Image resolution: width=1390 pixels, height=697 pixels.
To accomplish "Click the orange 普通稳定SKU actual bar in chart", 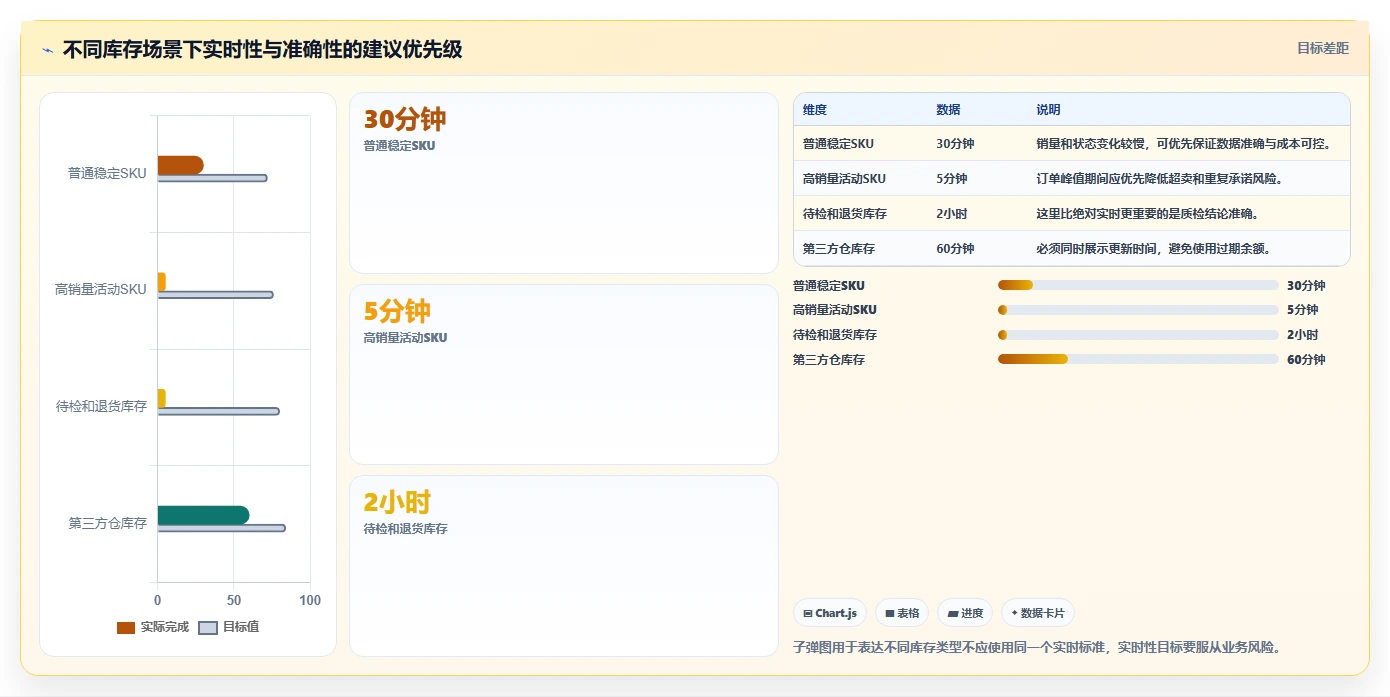I will tap(180, 165).
